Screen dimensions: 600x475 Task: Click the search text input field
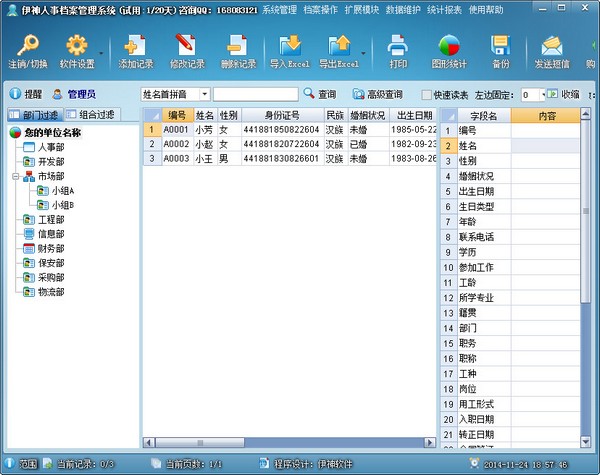(x=254, y=94)
